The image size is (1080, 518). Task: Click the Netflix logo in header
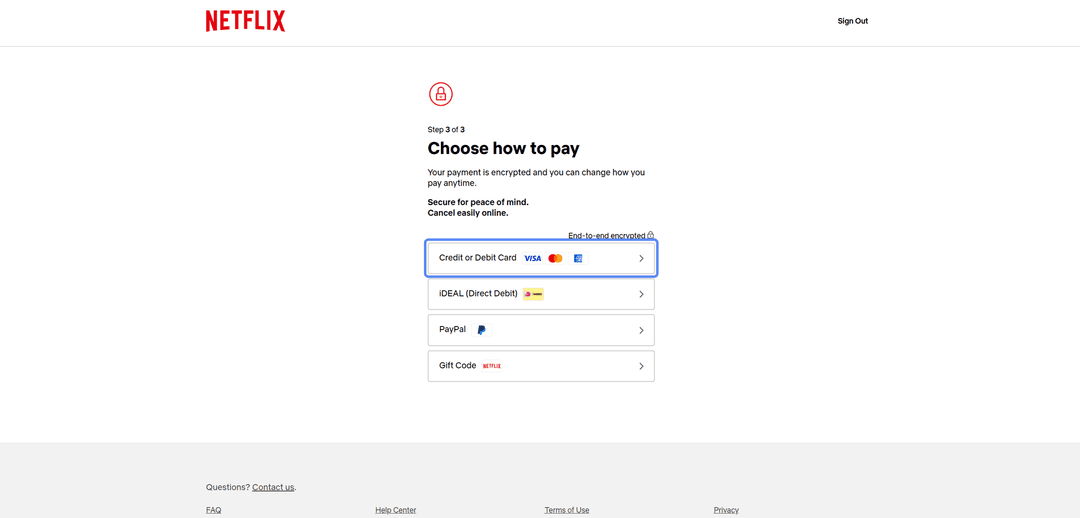click(x=245, y=21)
